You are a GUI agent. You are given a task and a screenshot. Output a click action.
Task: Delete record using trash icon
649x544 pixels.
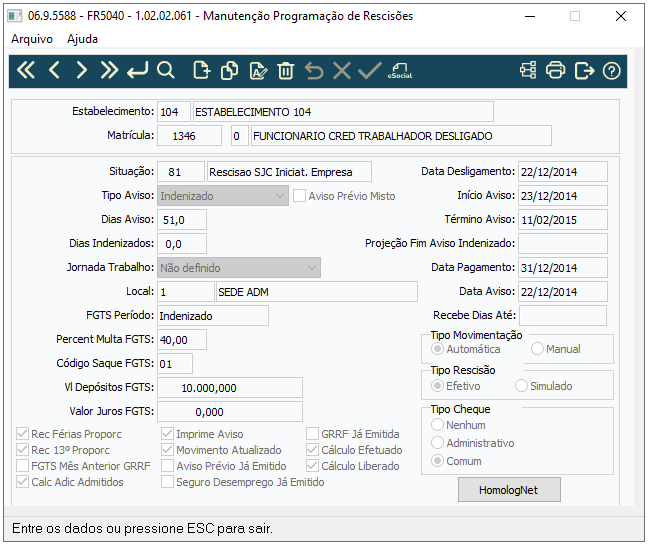[286, 70]
